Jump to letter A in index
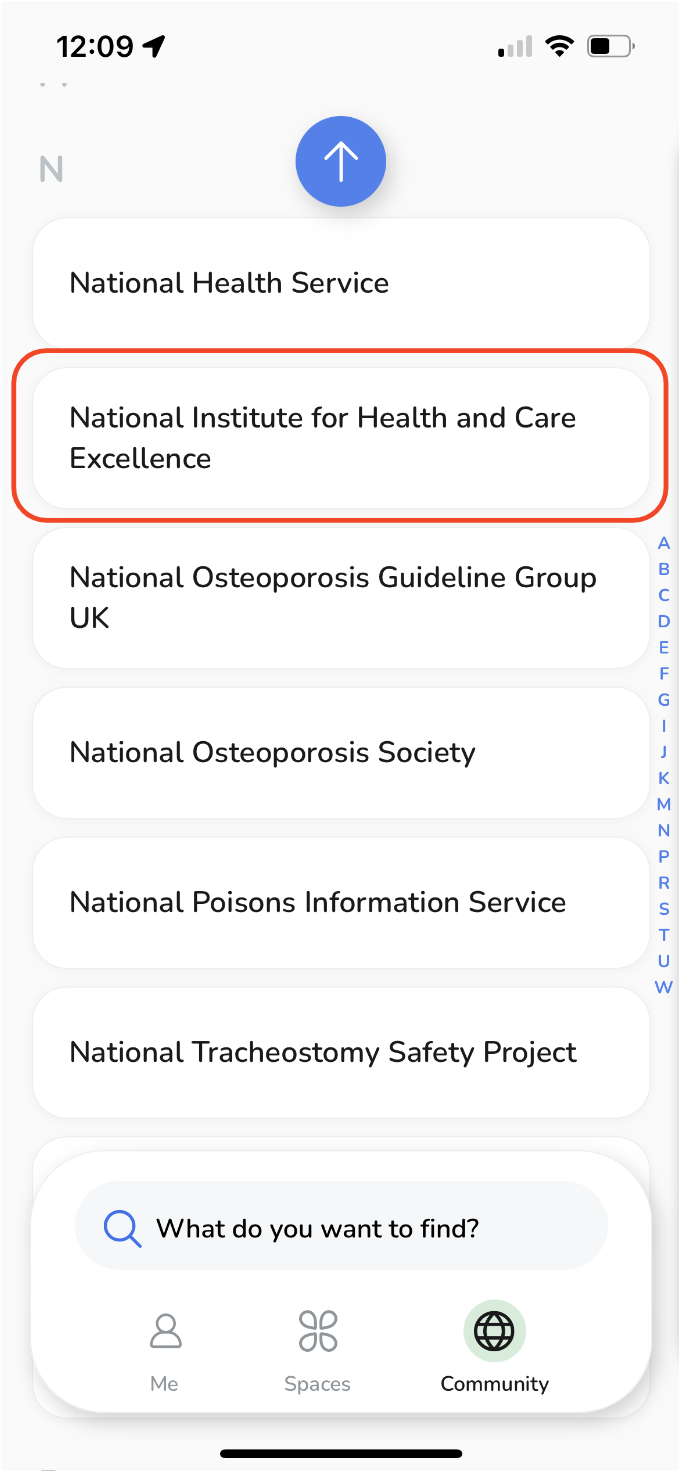 (664, 544)
